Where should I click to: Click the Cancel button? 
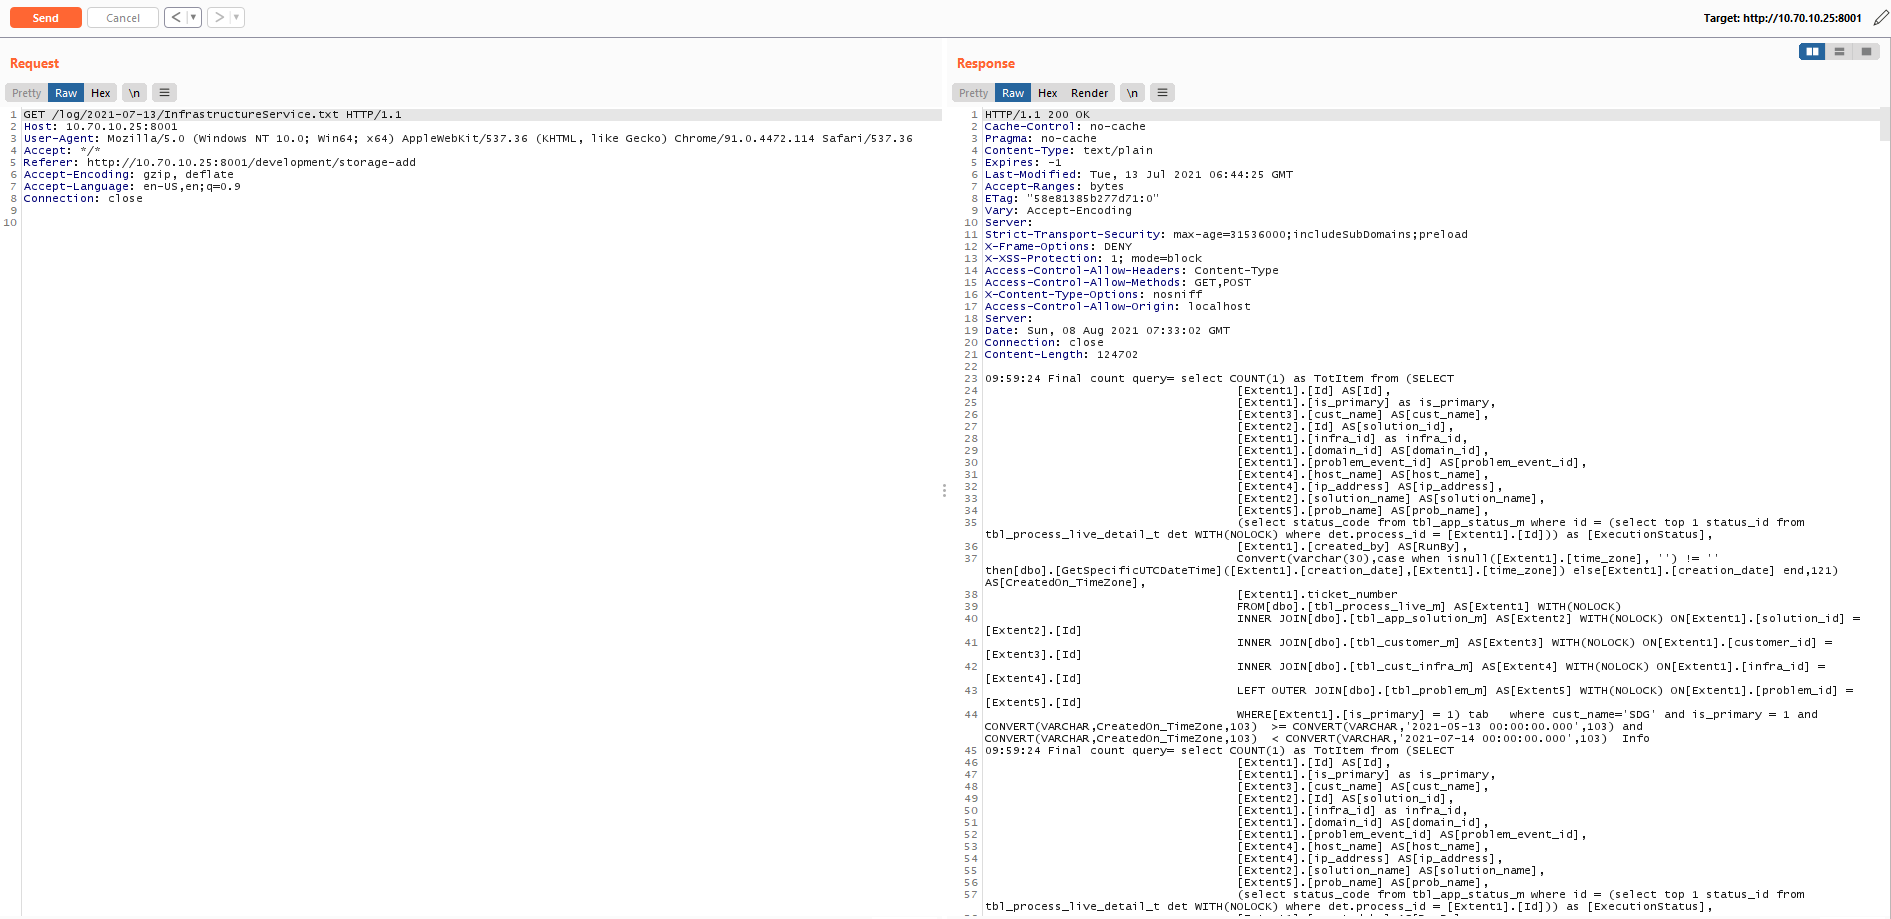tap(123, 18)
